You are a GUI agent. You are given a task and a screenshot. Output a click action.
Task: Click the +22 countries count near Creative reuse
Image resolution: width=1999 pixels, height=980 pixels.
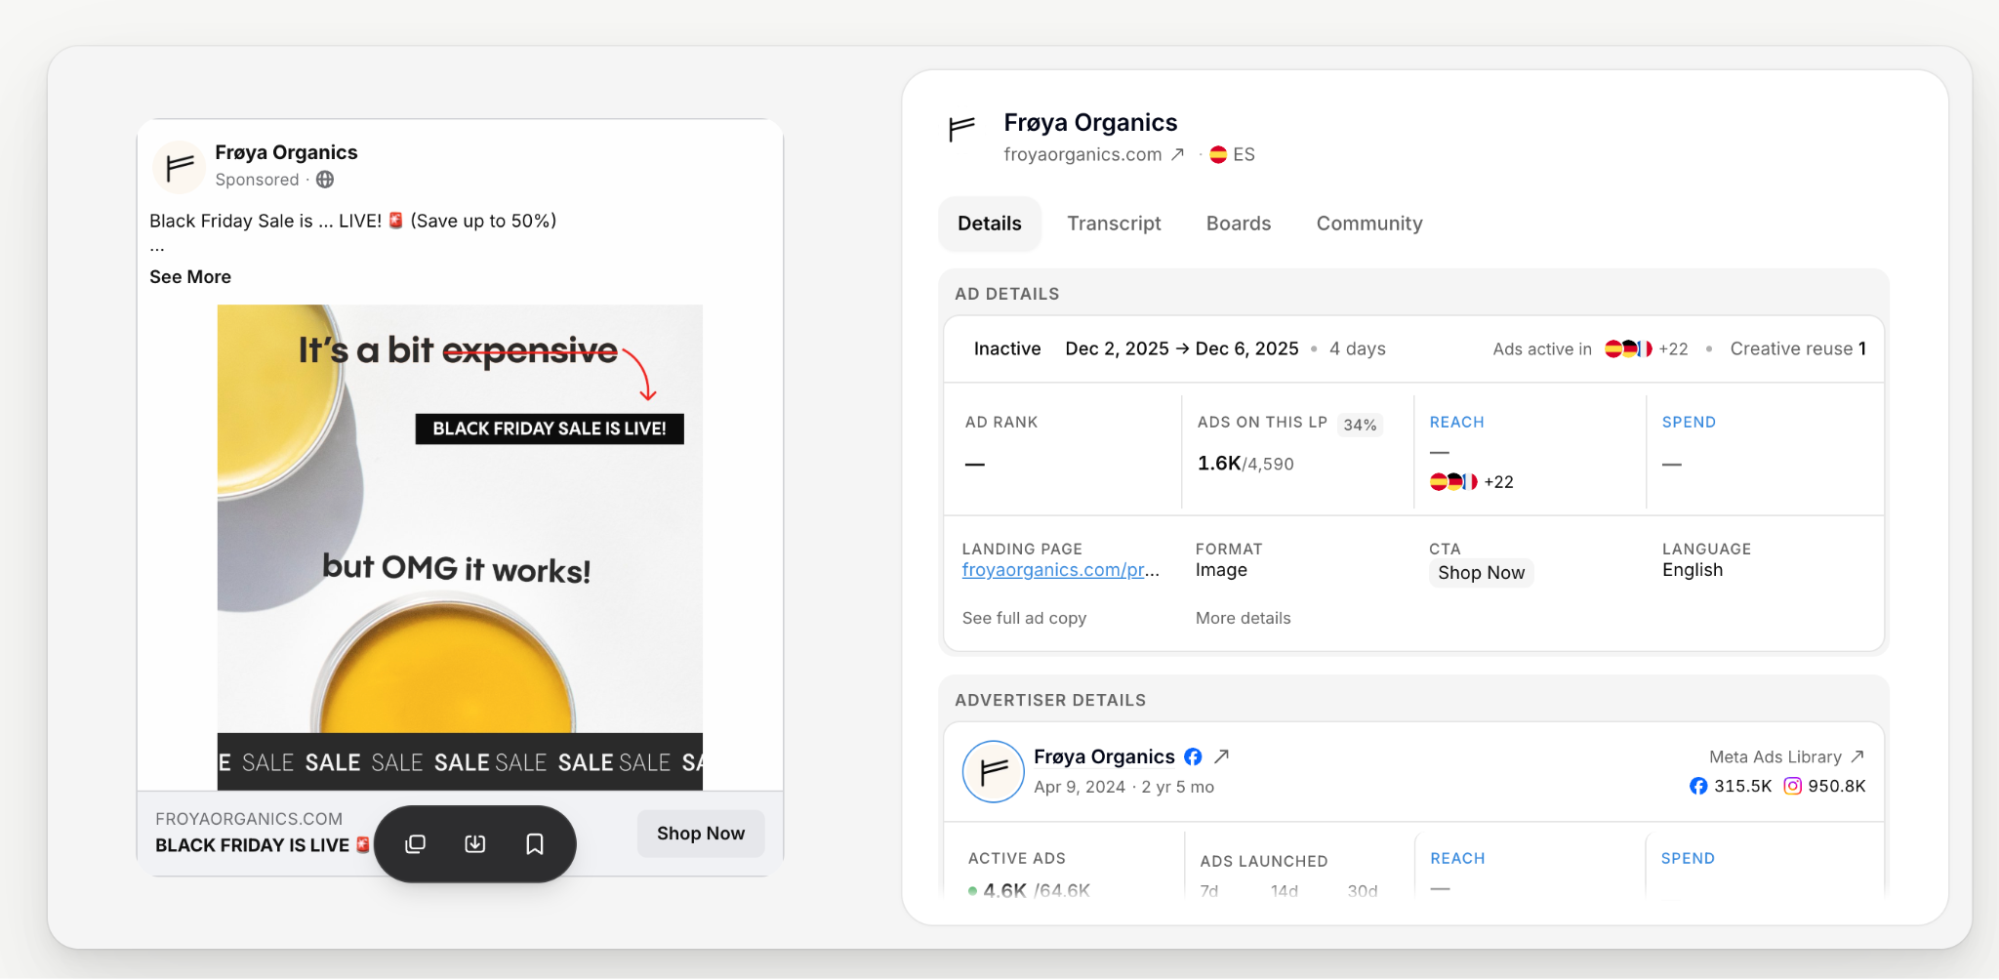point(1673,349)
